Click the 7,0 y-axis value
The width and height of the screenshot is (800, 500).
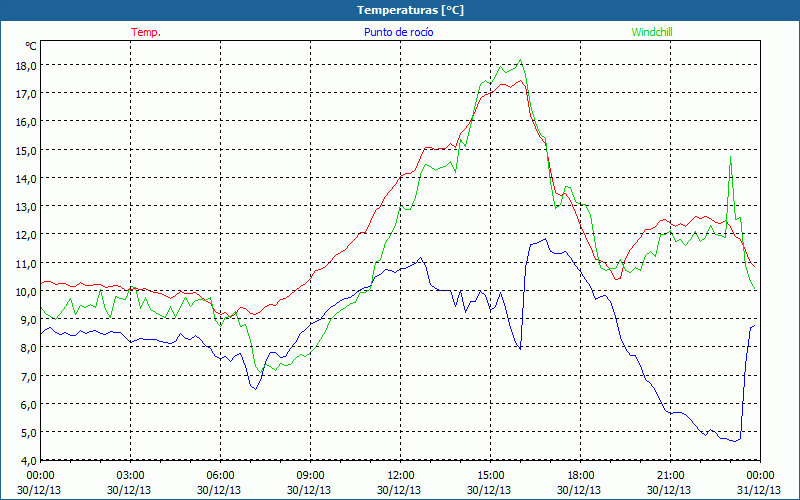coord(28,376)
